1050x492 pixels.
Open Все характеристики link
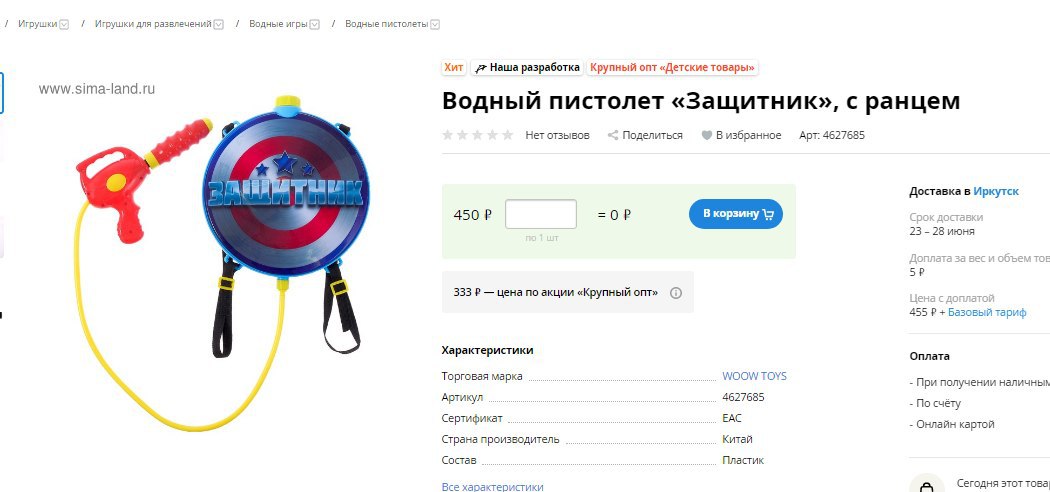point(492,487)
